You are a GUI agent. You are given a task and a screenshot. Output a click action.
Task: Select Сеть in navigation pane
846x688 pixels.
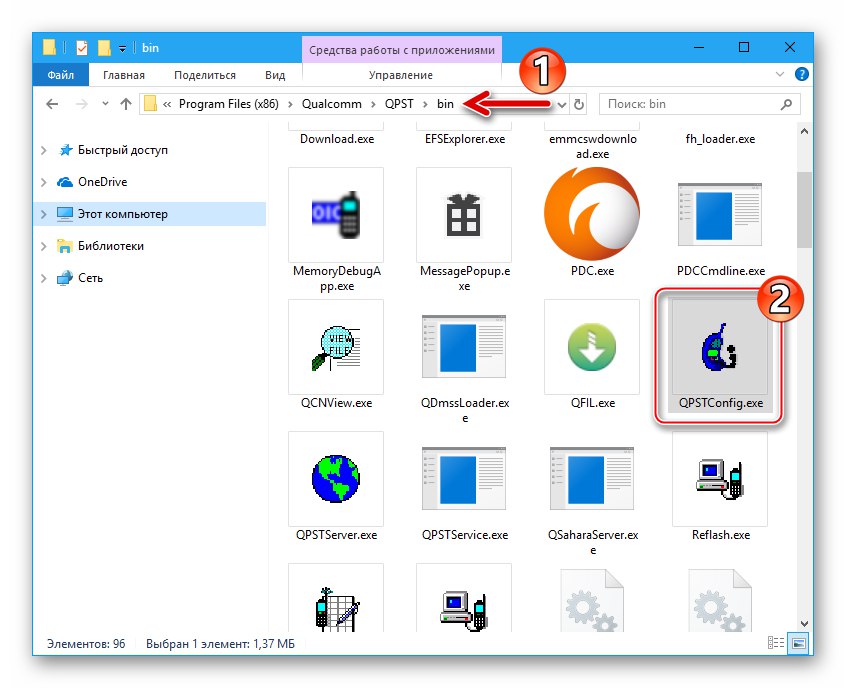tap(90, 278)
